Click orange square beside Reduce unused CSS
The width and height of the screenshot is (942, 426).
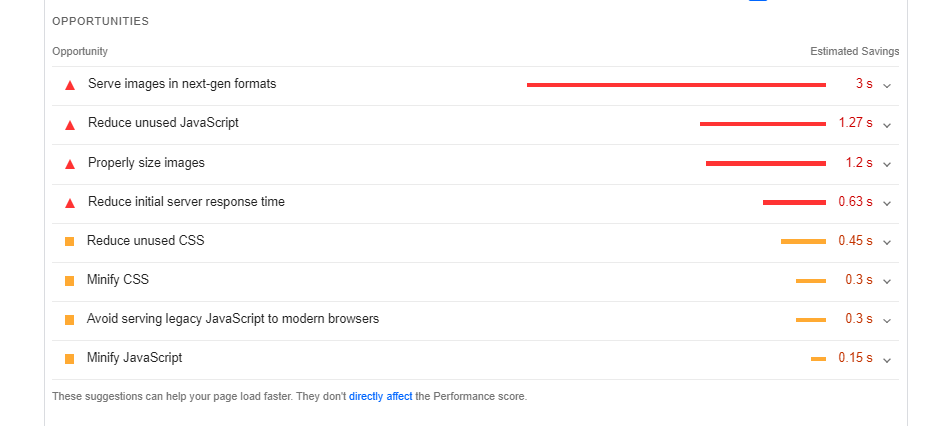(69, 241)
